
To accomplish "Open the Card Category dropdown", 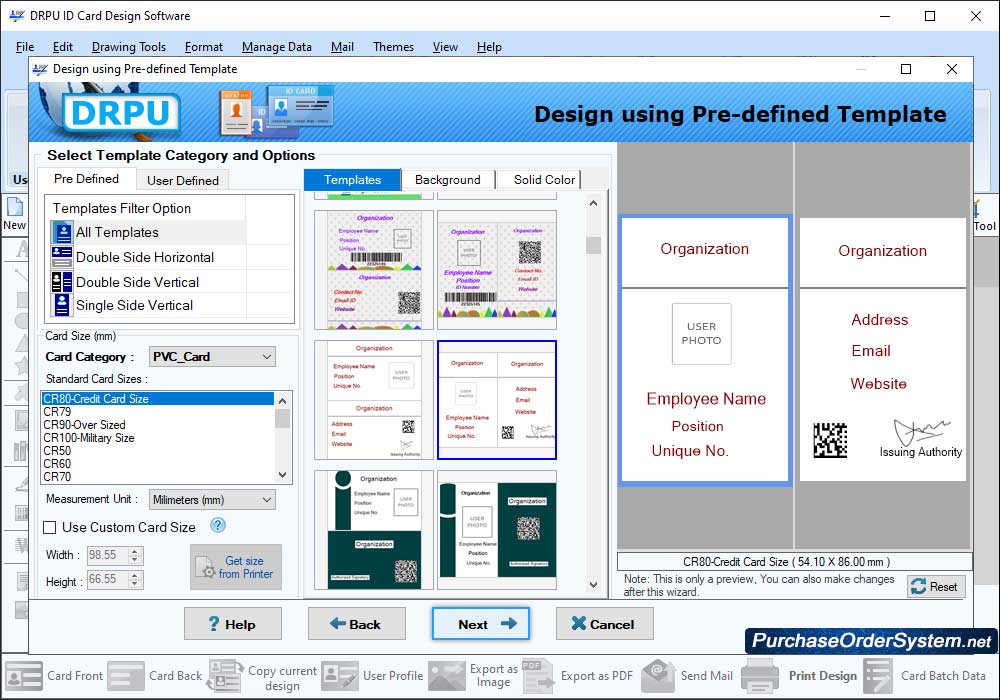I will click(212, 357).
